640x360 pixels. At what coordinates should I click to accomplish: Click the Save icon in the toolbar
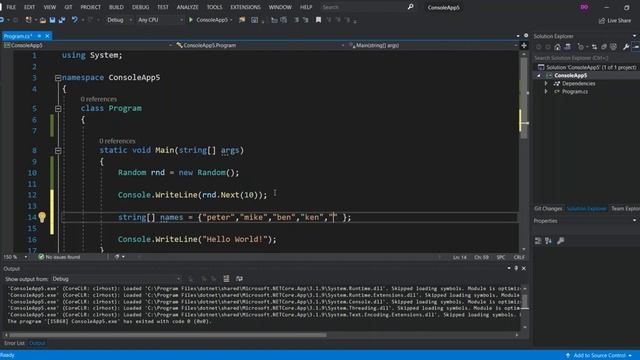coord(52,20)
